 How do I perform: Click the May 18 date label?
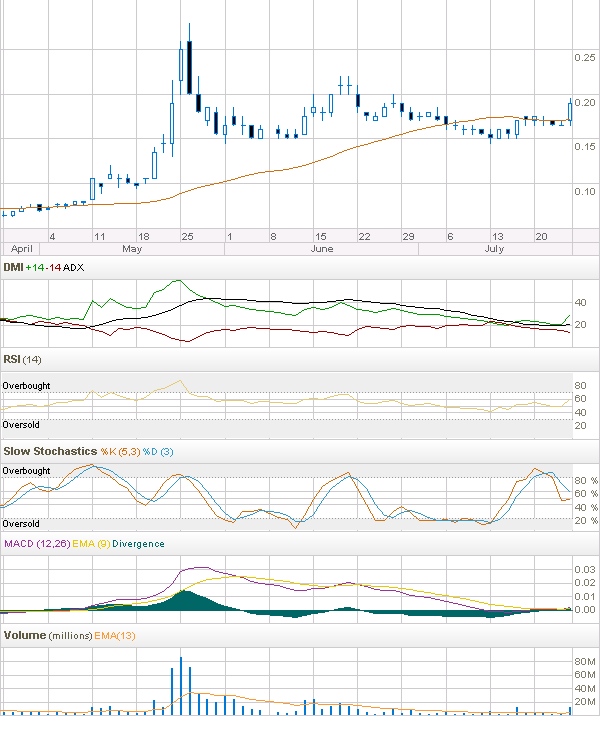144,236
